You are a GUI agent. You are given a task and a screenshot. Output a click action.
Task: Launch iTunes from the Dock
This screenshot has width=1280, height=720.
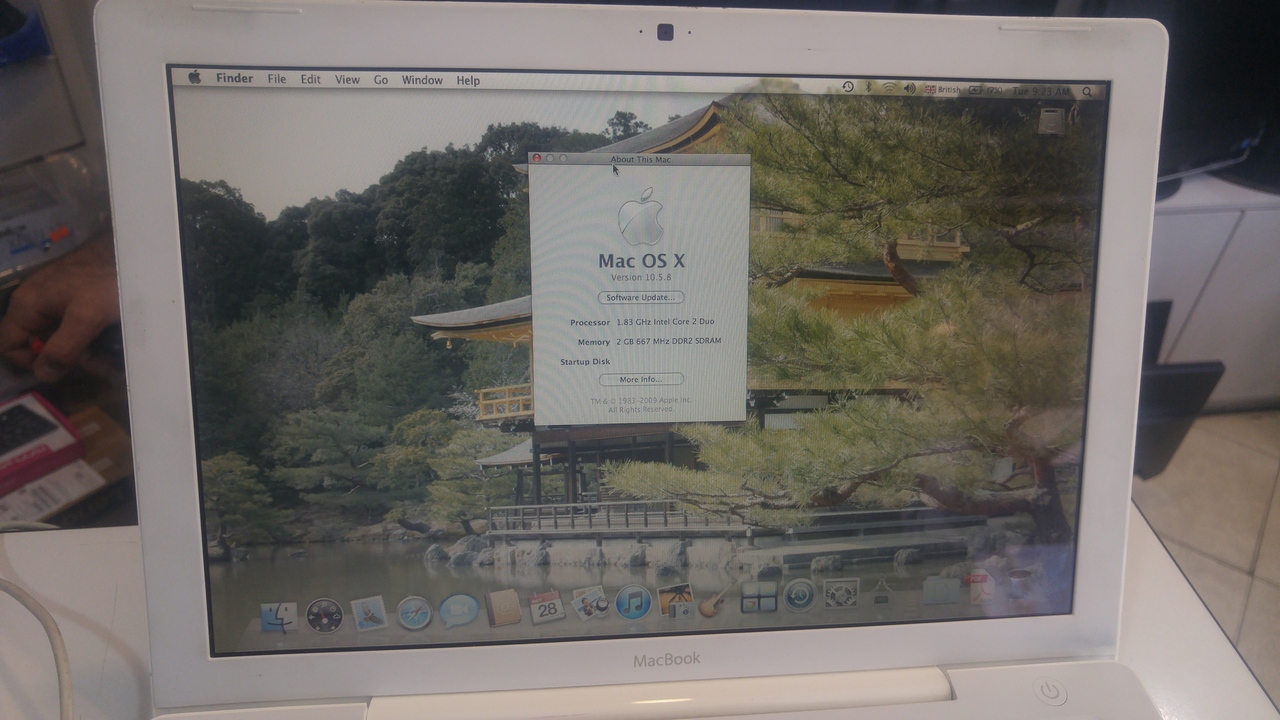coord(633,602)
